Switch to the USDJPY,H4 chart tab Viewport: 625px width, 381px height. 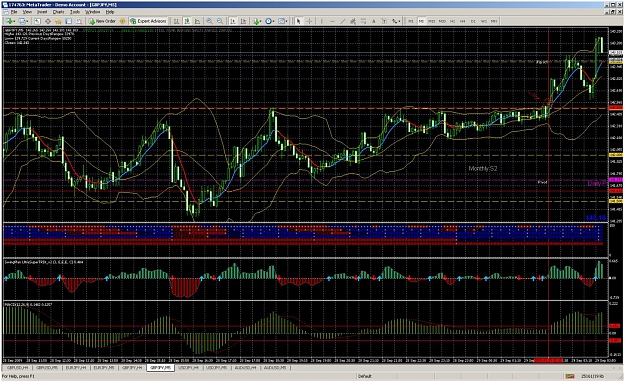188,367
